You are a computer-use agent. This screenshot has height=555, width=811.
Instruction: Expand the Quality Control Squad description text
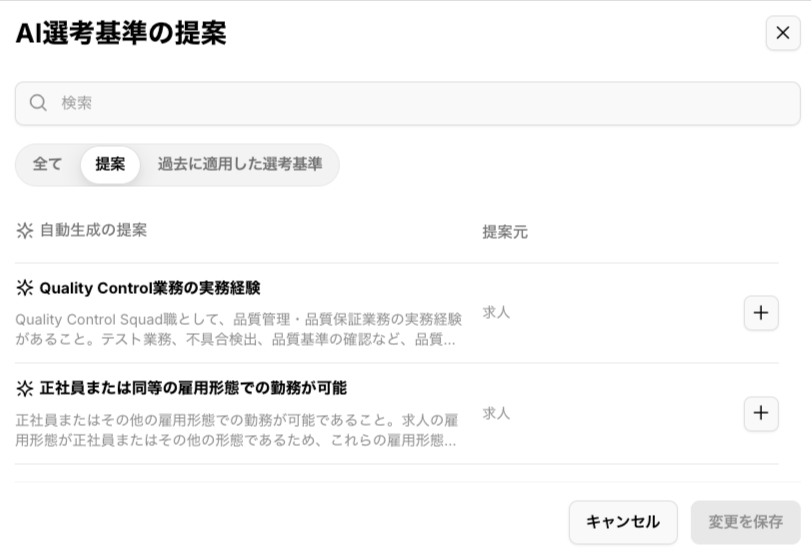pyautogui.click(x=238, y=329)
